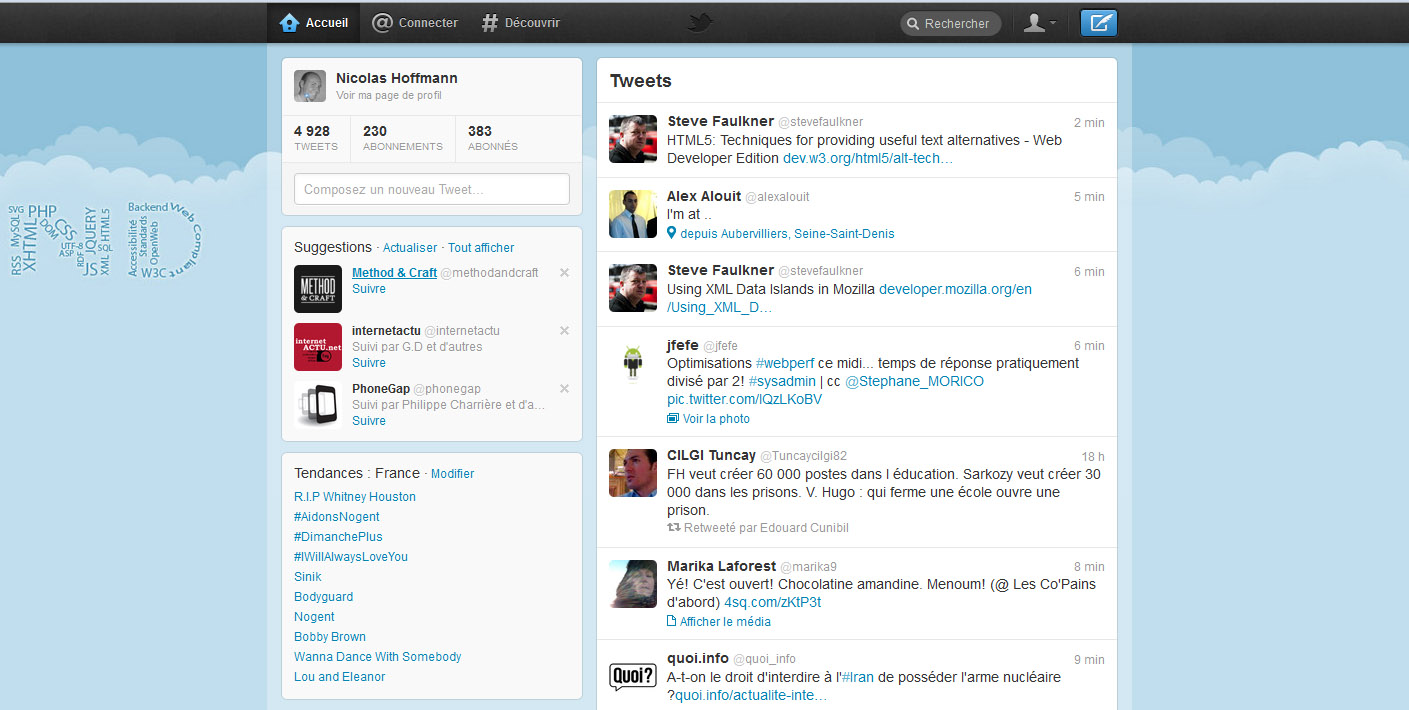Screen dimensions: 1409x710
Task: Open Voir ma page de profil
Action: click(389, 96)
